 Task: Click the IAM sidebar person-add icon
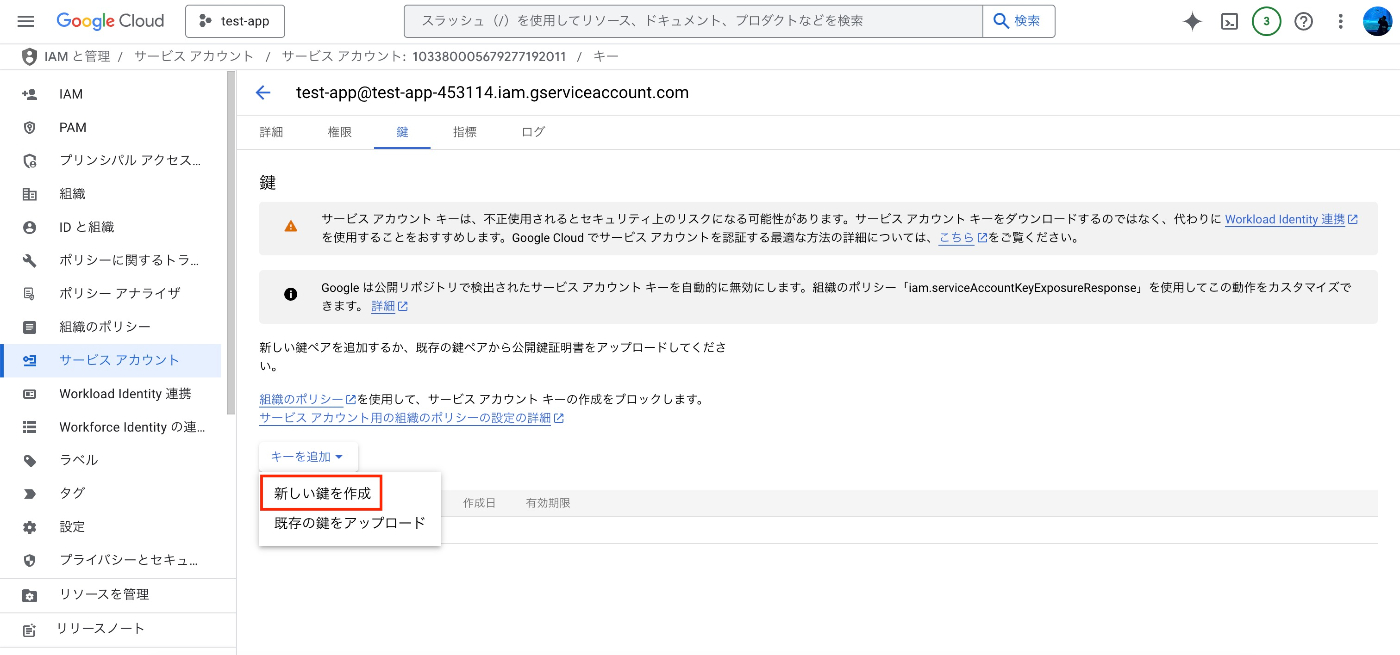(29, 94)
